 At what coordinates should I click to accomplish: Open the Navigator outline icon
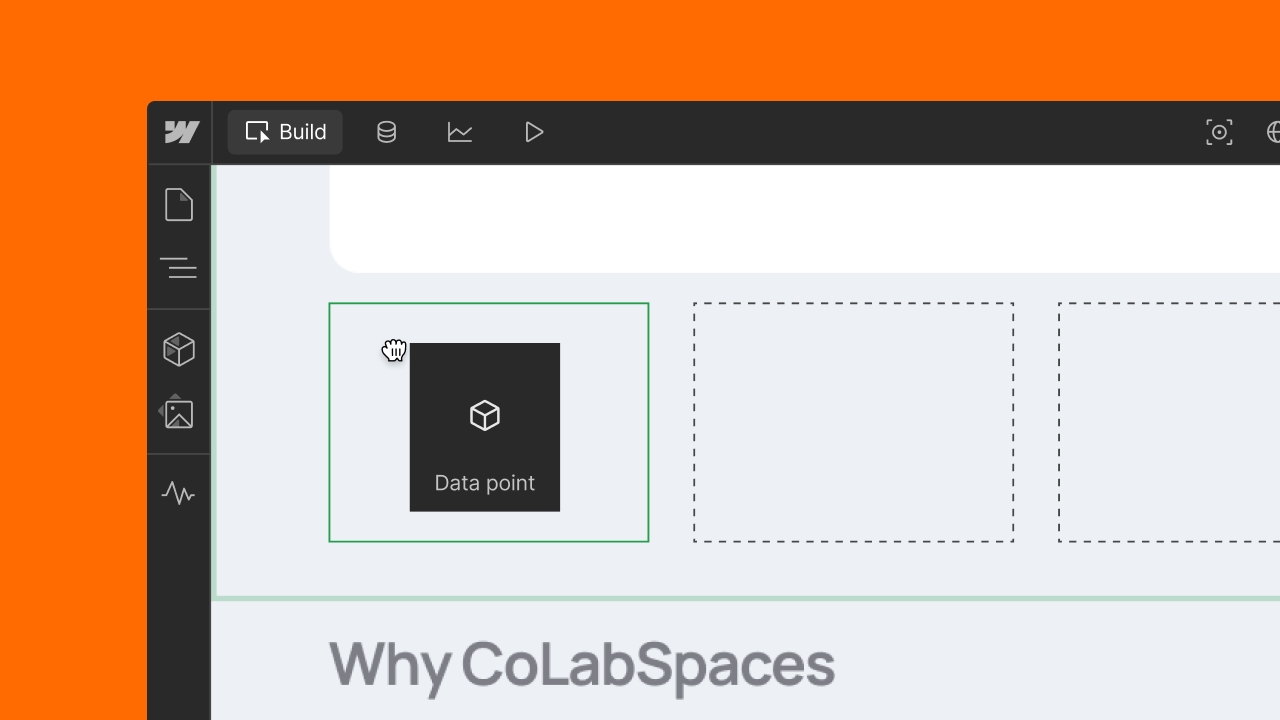pyautogui.click(x=178, y=268)
